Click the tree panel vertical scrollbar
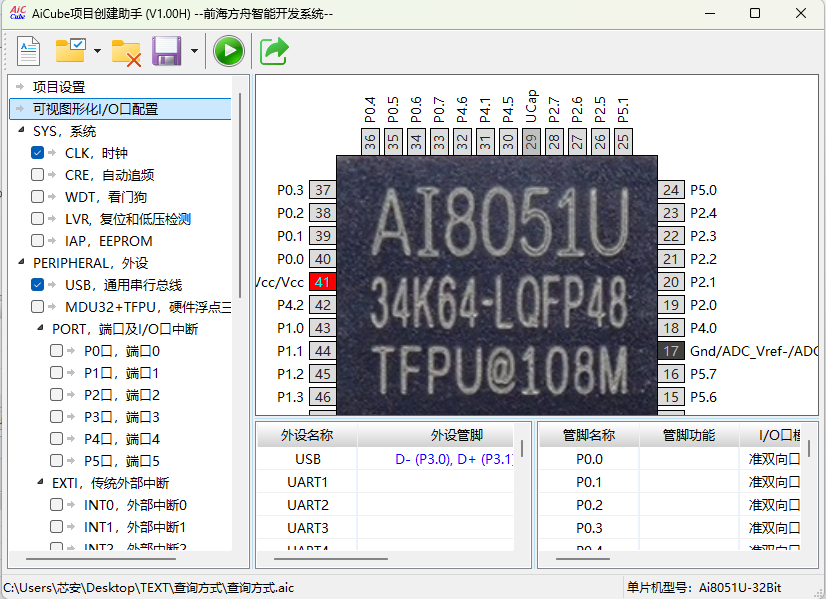 [240, 196]
